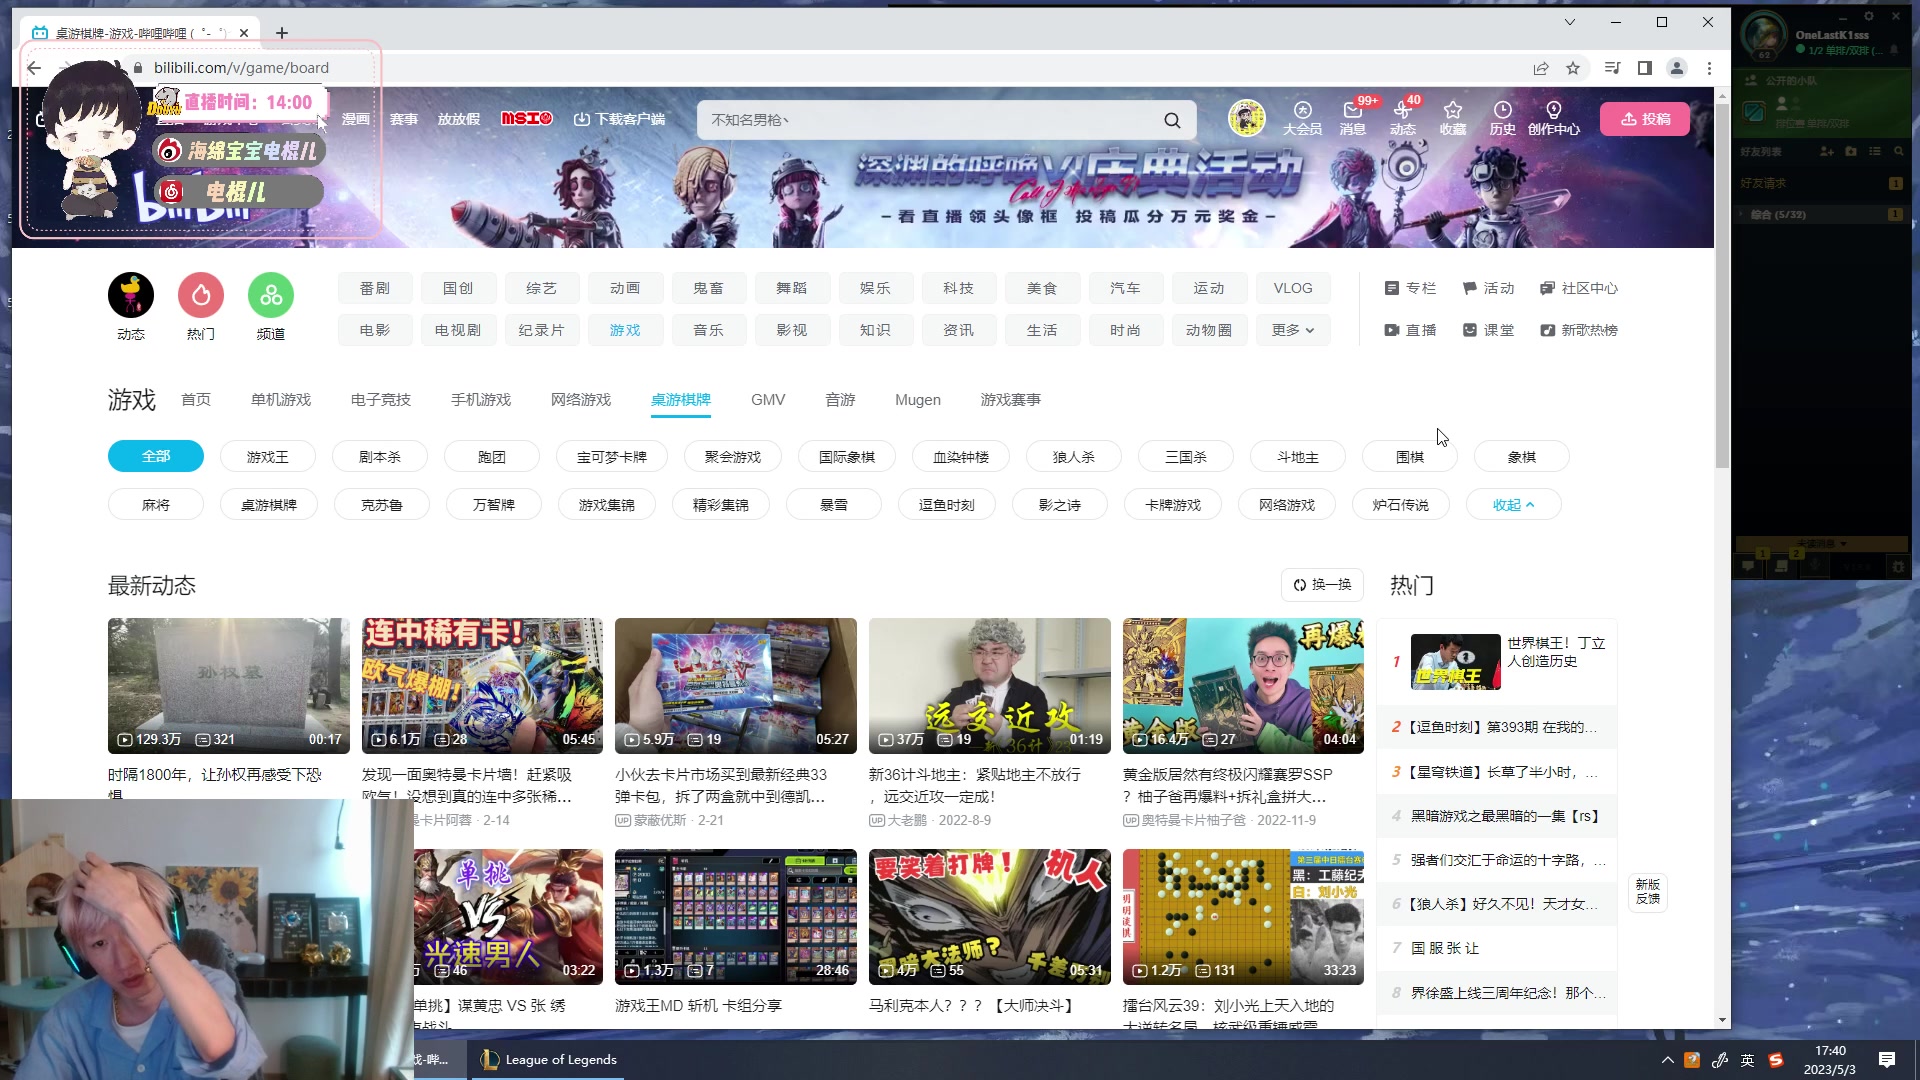
Task: Open the user avatar in header
Action: (x=1246, y=118)
